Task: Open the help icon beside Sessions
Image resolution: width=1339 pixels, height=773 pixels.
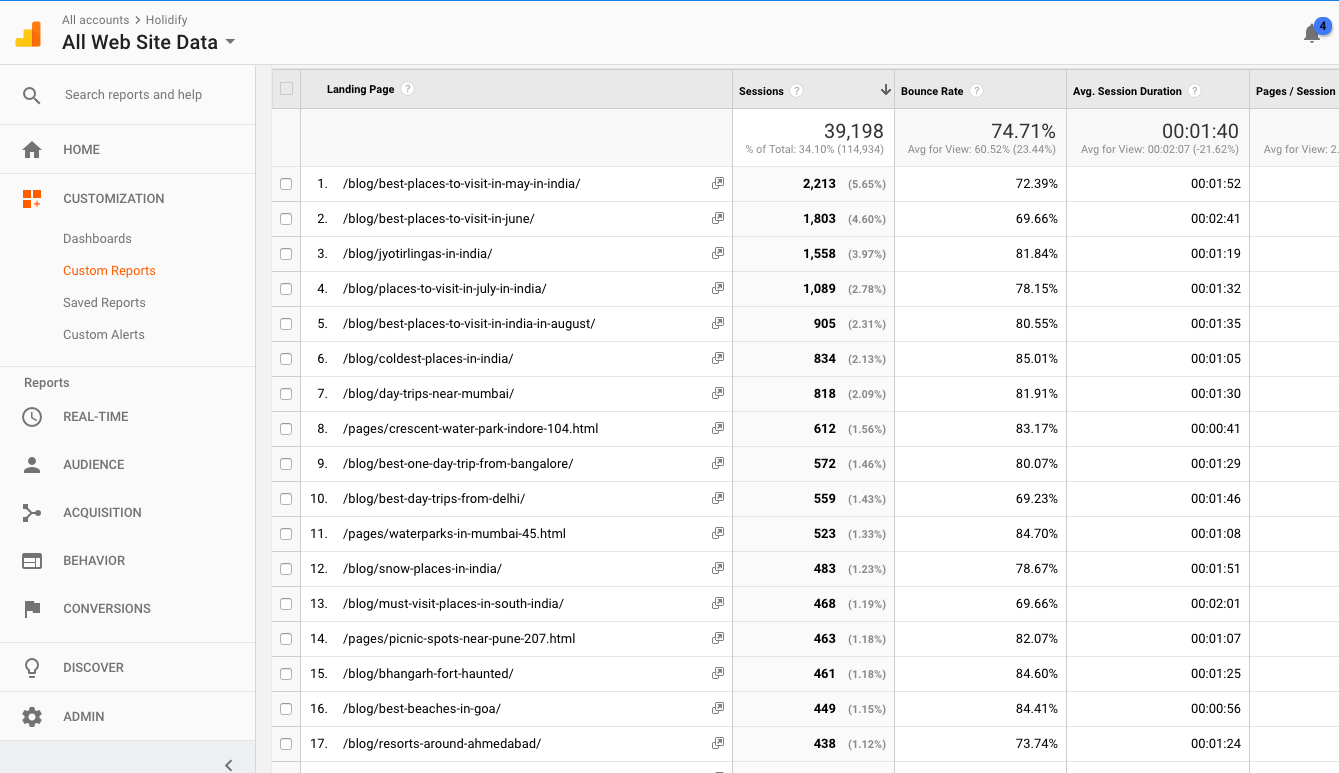Action: [x=797, y=91]
